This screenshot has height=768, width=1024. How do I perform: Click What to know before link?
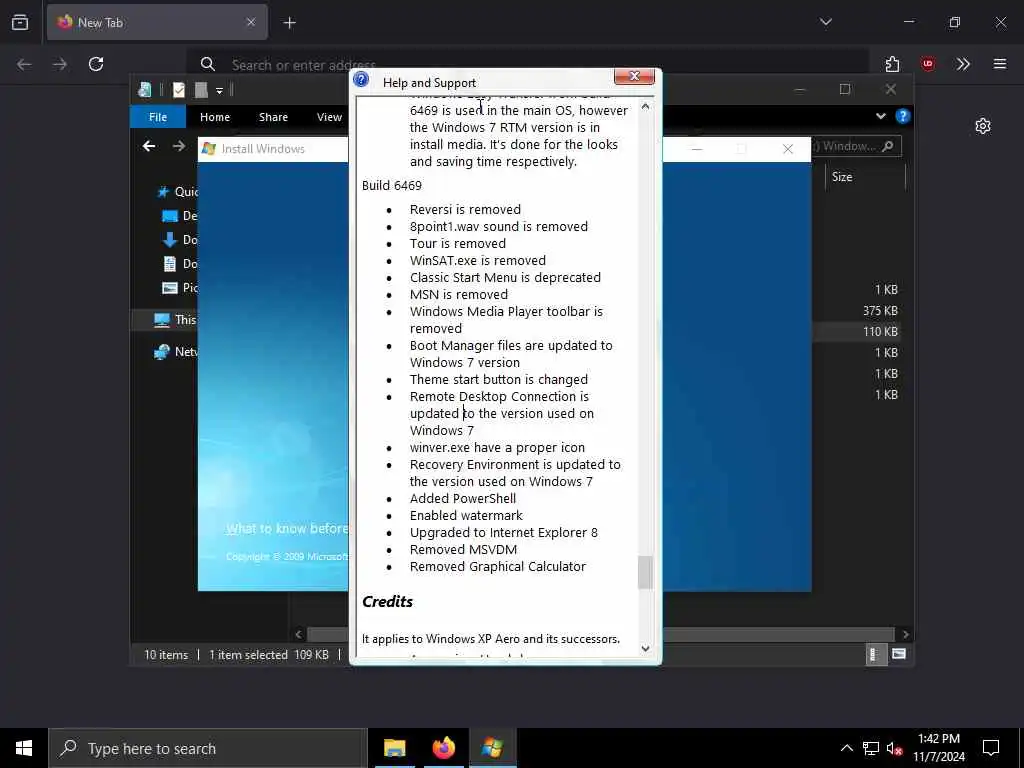pyautogui.click(x=287, y=528)
